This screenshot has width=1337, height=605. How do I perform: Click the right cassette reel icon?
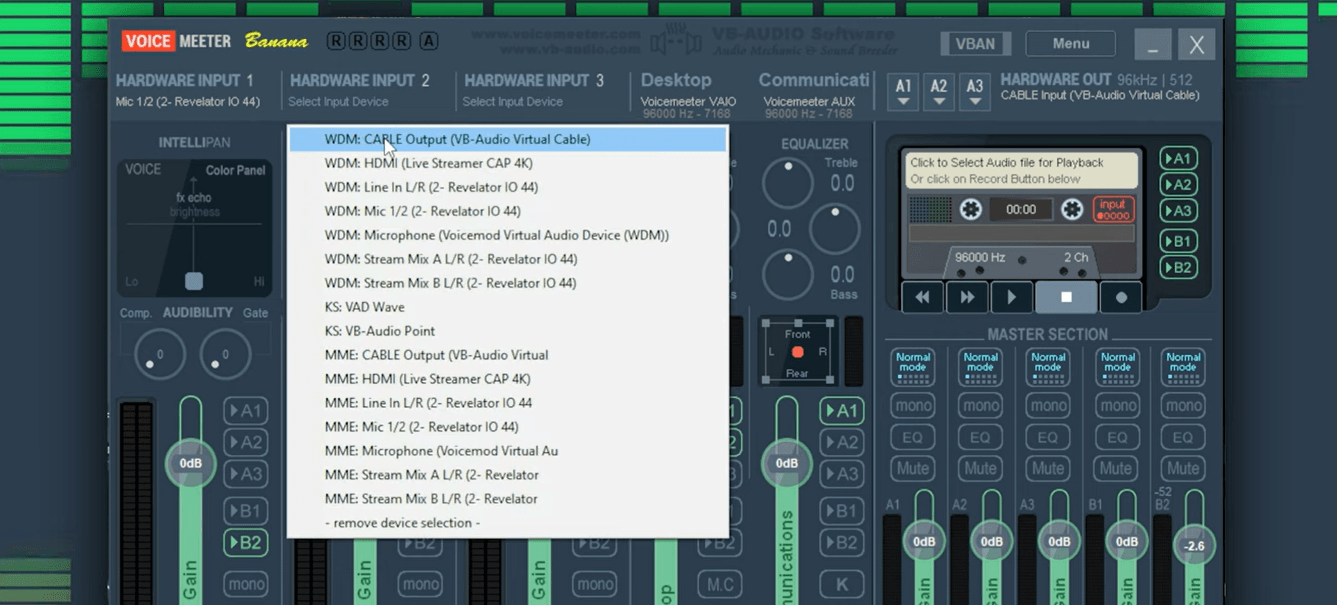tap(1072, 209)
